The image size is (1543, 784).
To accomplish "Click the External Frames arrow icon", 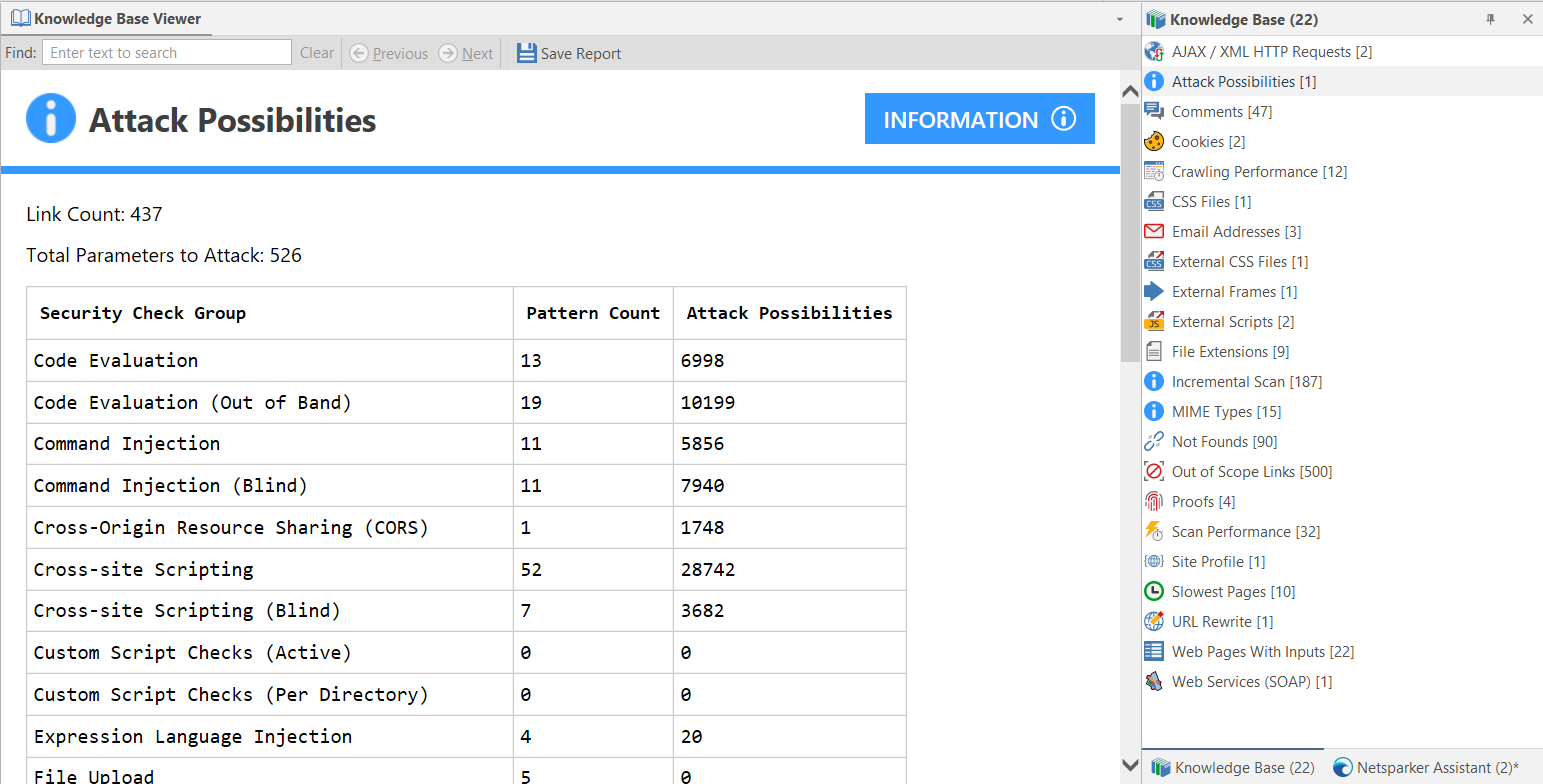I will click(x=1154, y=291).
